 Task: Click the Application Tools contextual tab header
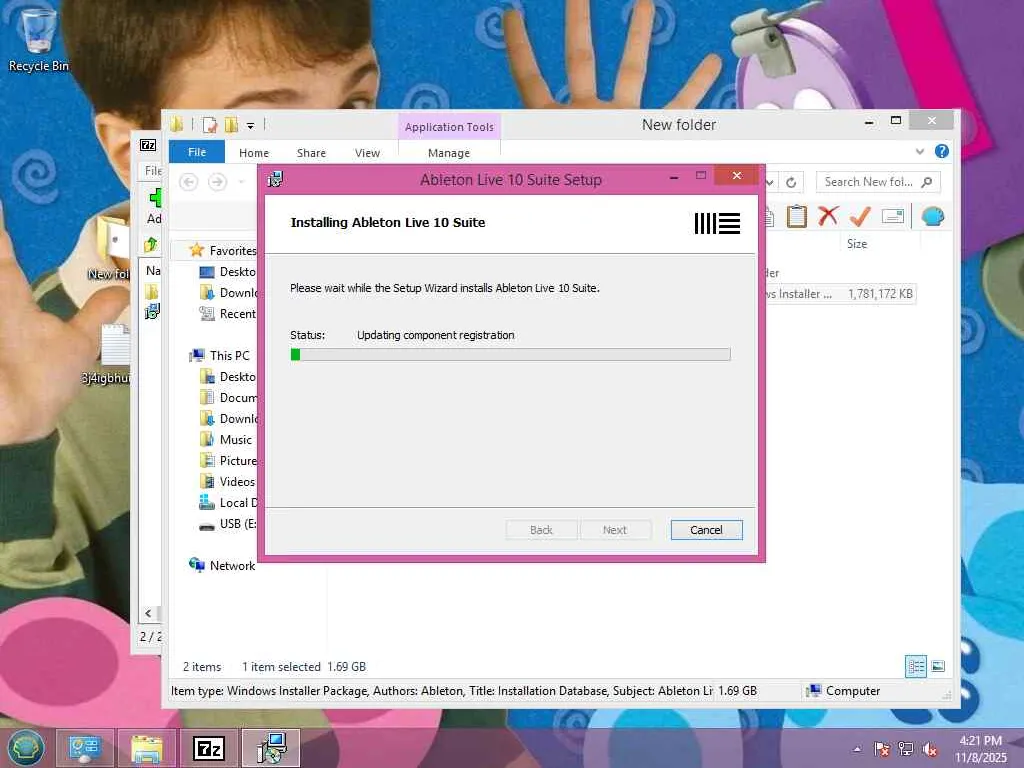(x=449, y=127)
